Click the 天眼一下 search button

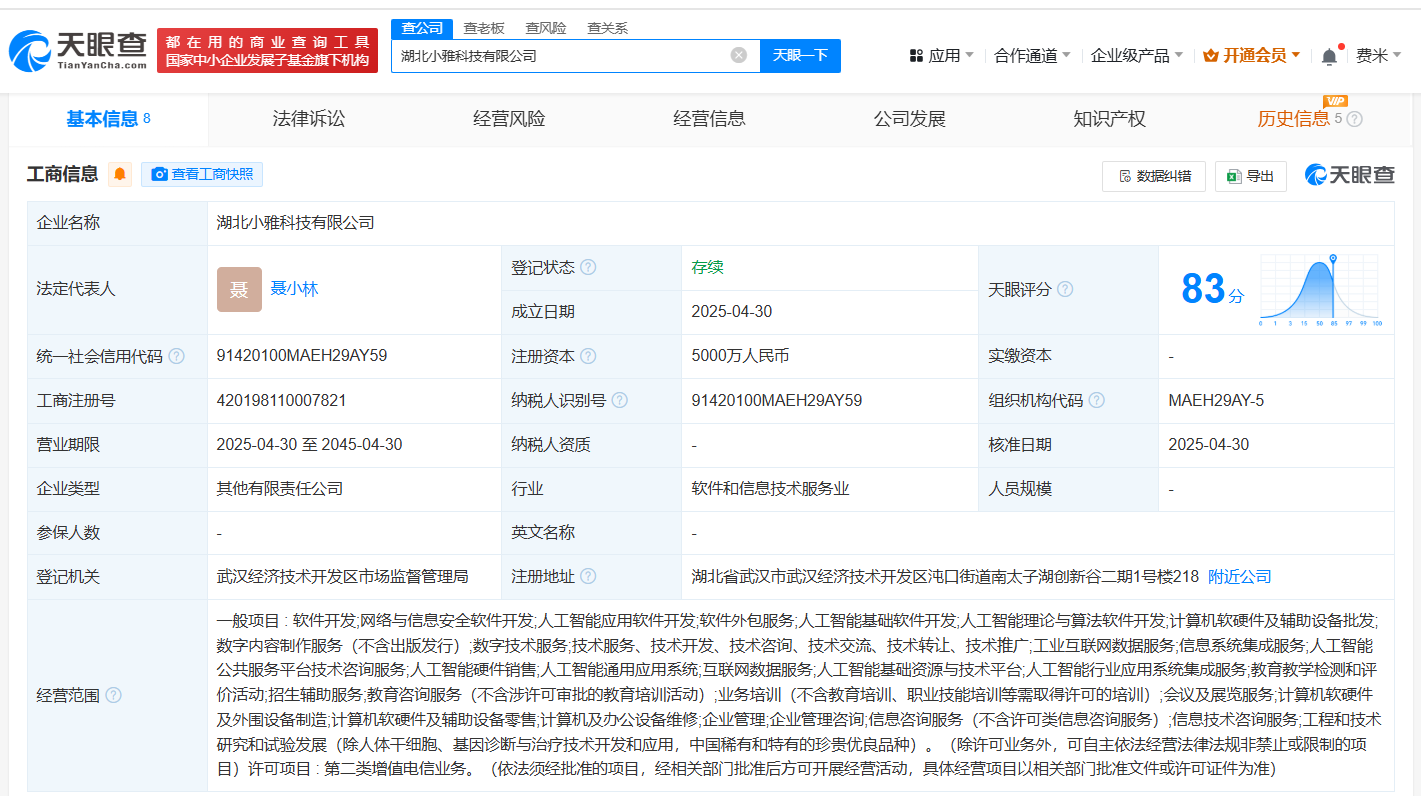click(800, 55)
